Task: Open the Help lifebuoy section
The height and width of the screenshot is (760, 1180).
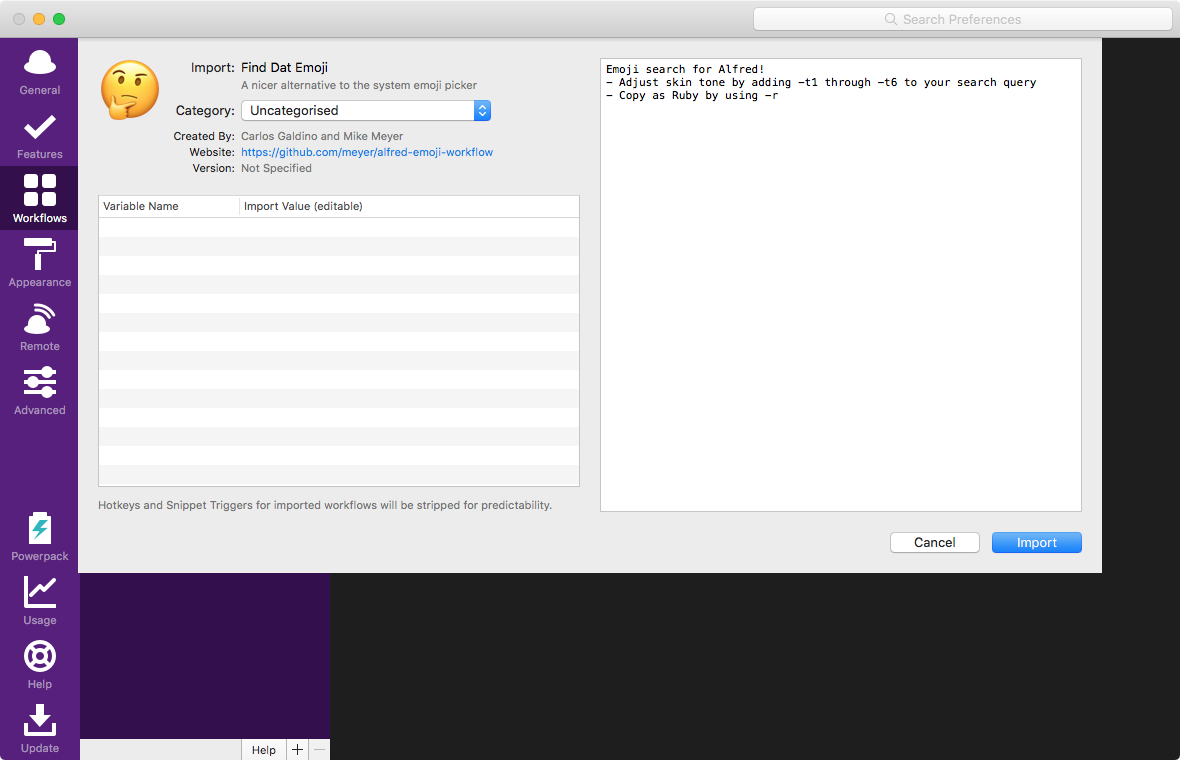Action: tap(39, 664)
